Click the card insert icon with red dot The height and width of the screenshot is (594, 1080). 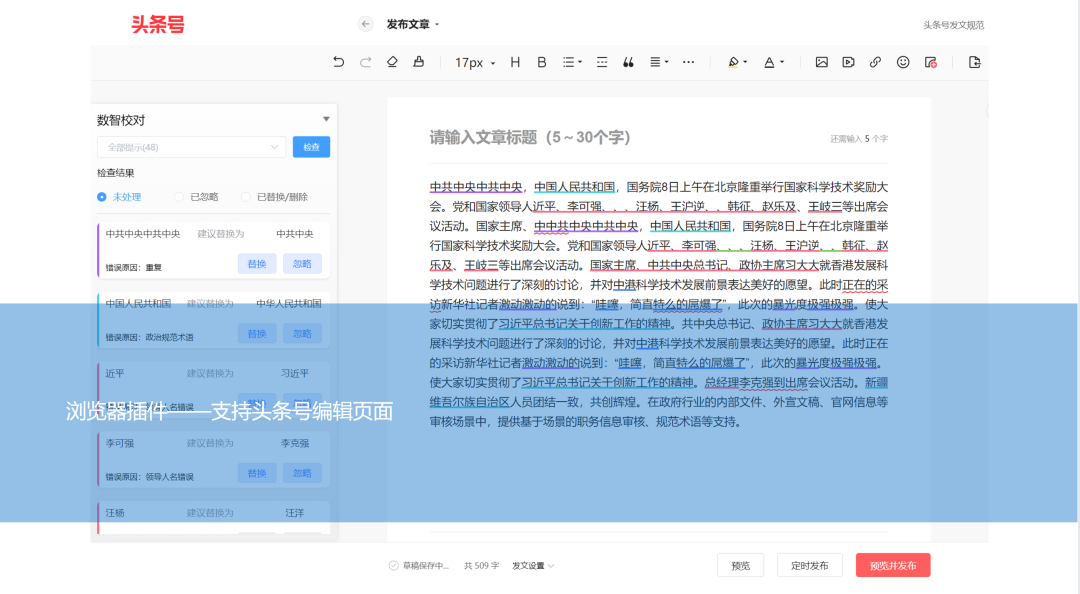(931, 62)
